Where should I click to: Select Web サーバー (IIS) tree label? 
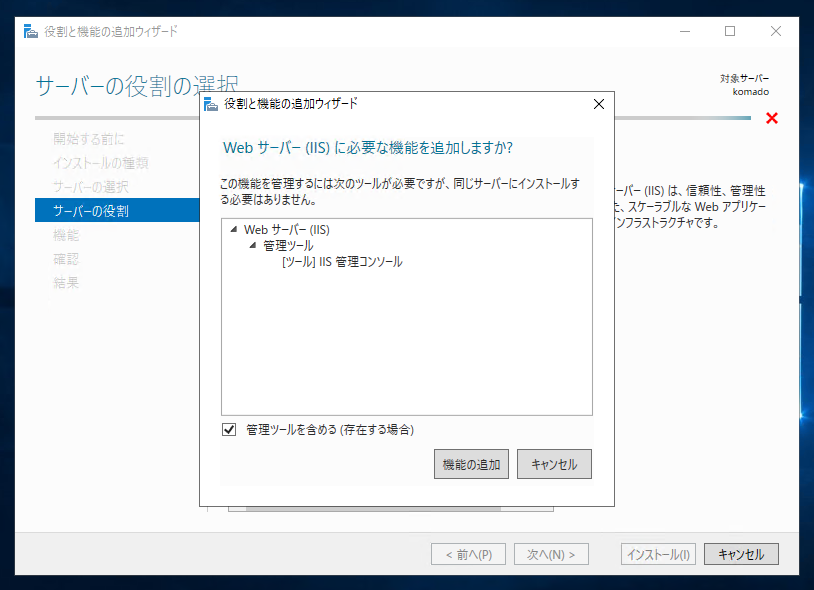(x=287, y=229)
